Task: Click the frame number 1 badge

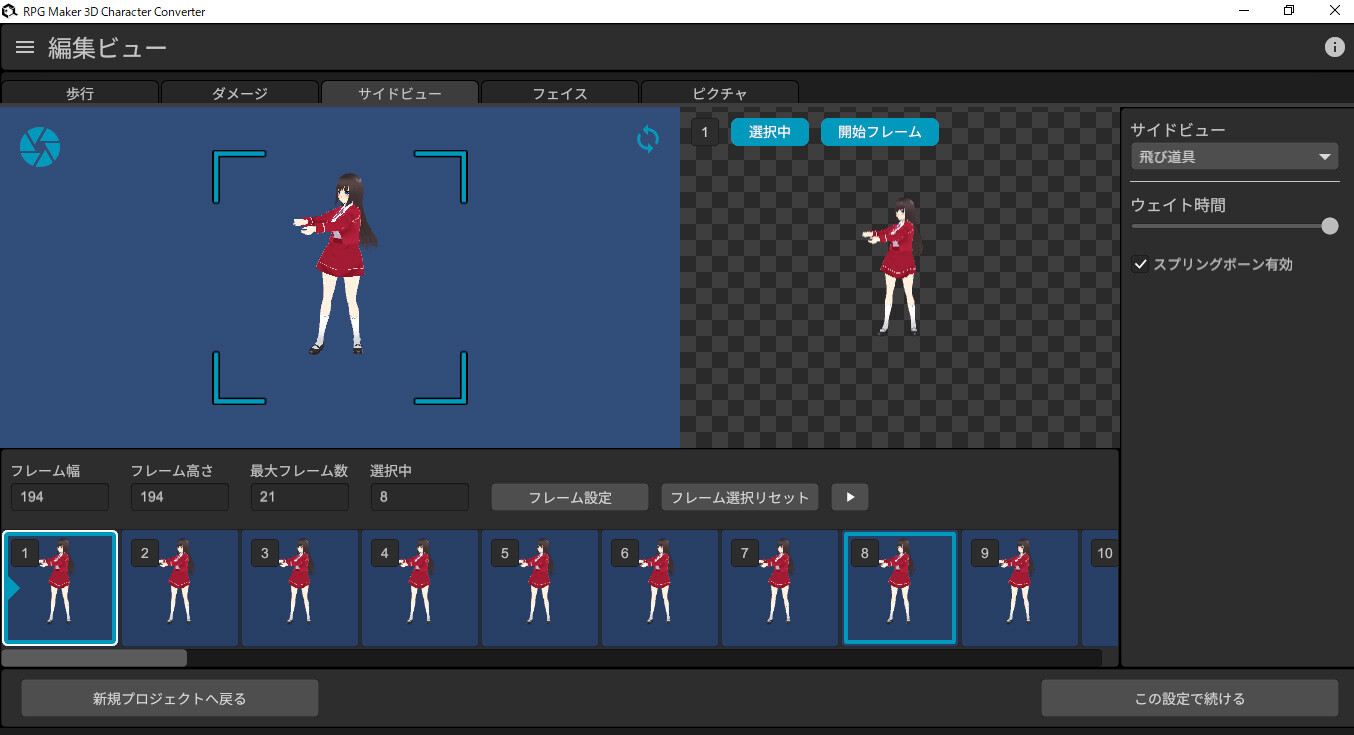Action: point(705,131)
